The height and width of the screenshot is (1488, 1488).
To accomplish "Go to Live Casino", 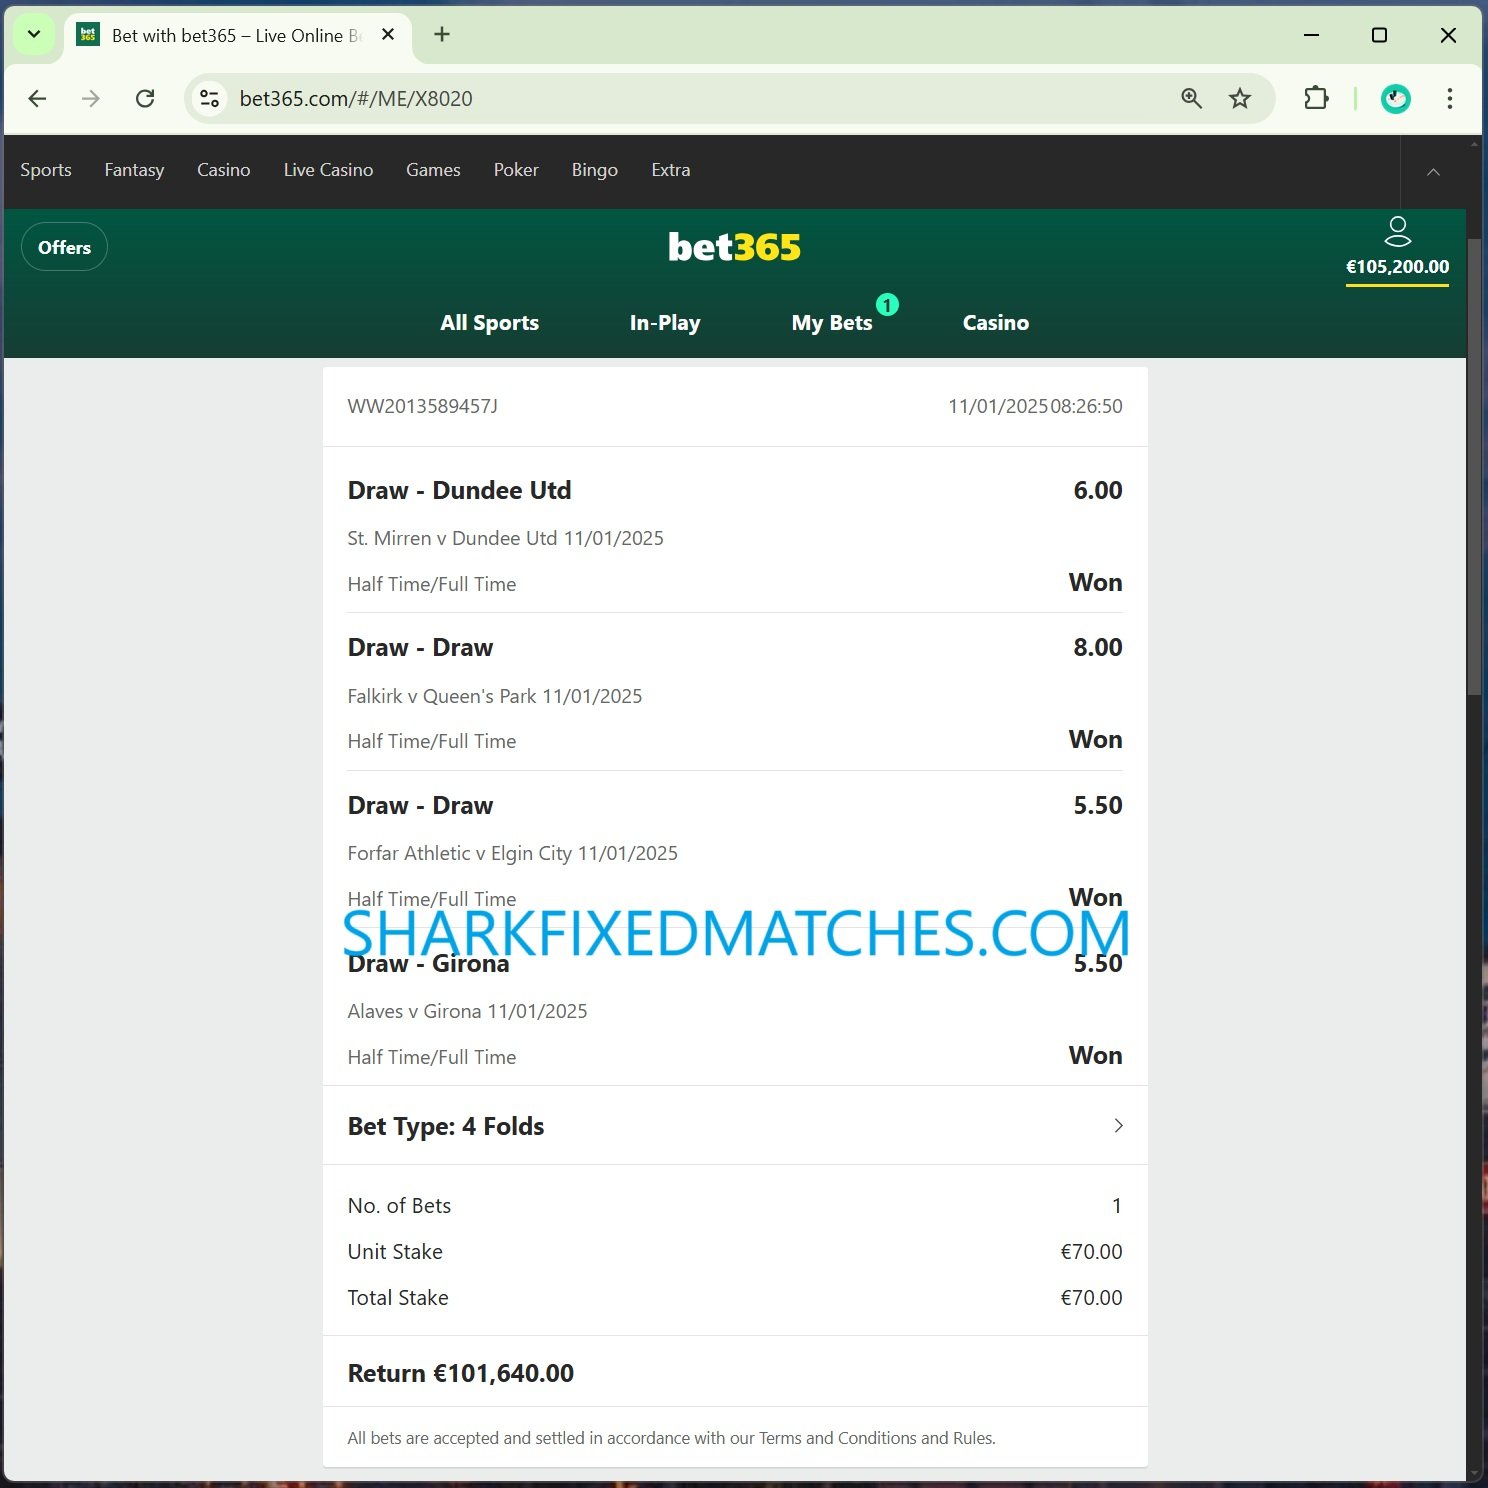I will (328, 170).
